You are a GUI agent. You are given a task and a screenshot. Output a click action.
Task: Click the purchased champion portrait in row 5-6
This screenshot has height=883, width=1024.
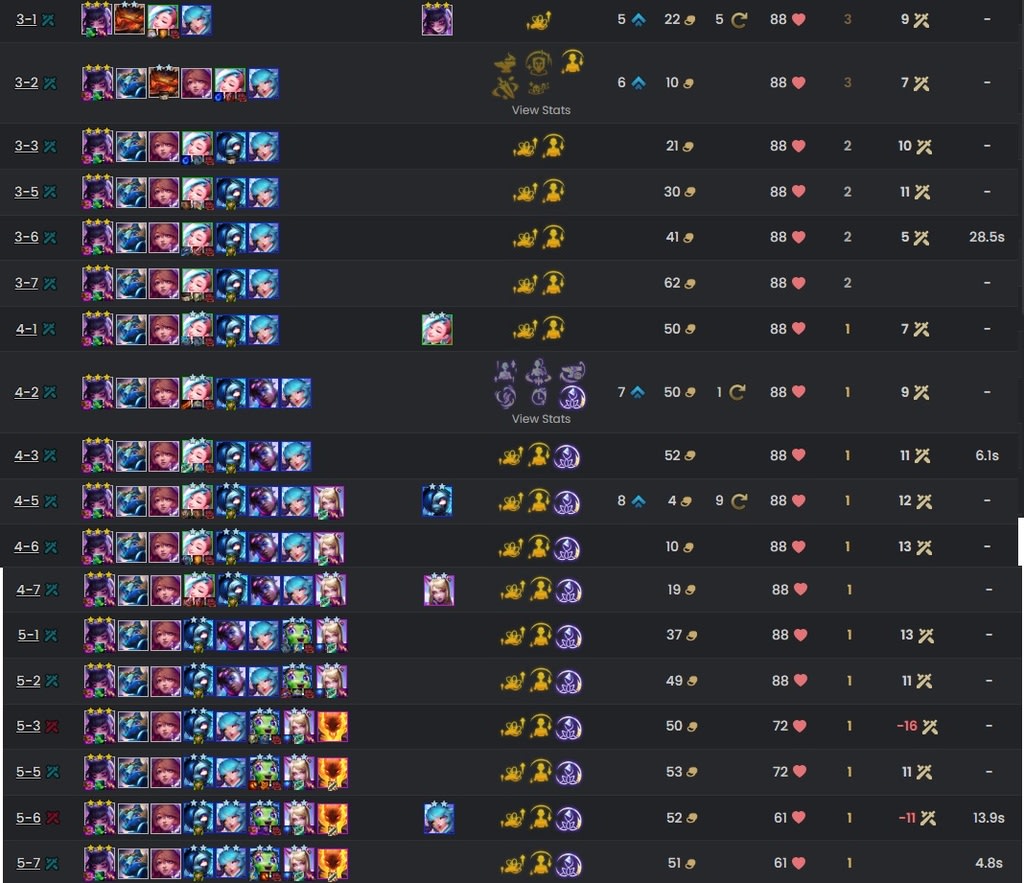pyautogui.click(x=439, y=818)
